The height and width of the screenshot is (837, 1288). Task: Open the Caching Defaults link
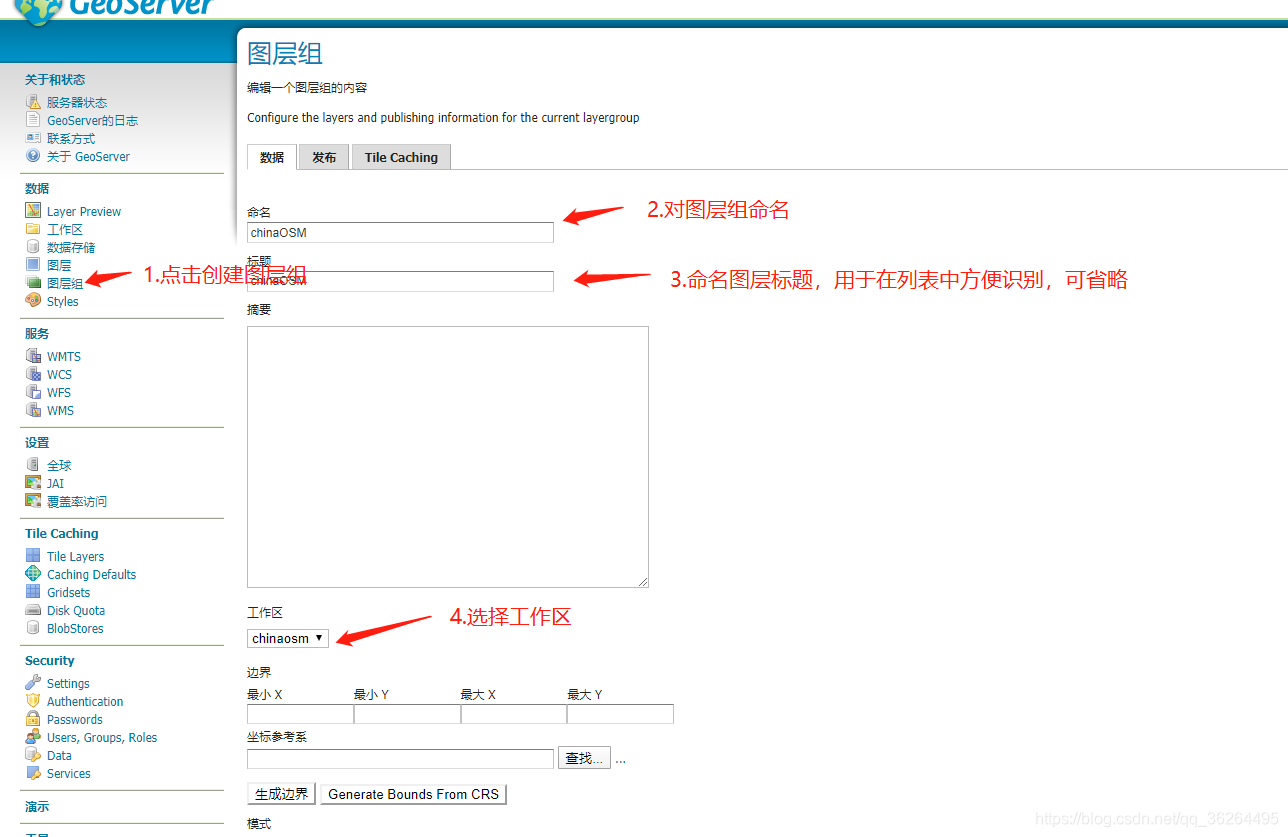coord(91,574)
